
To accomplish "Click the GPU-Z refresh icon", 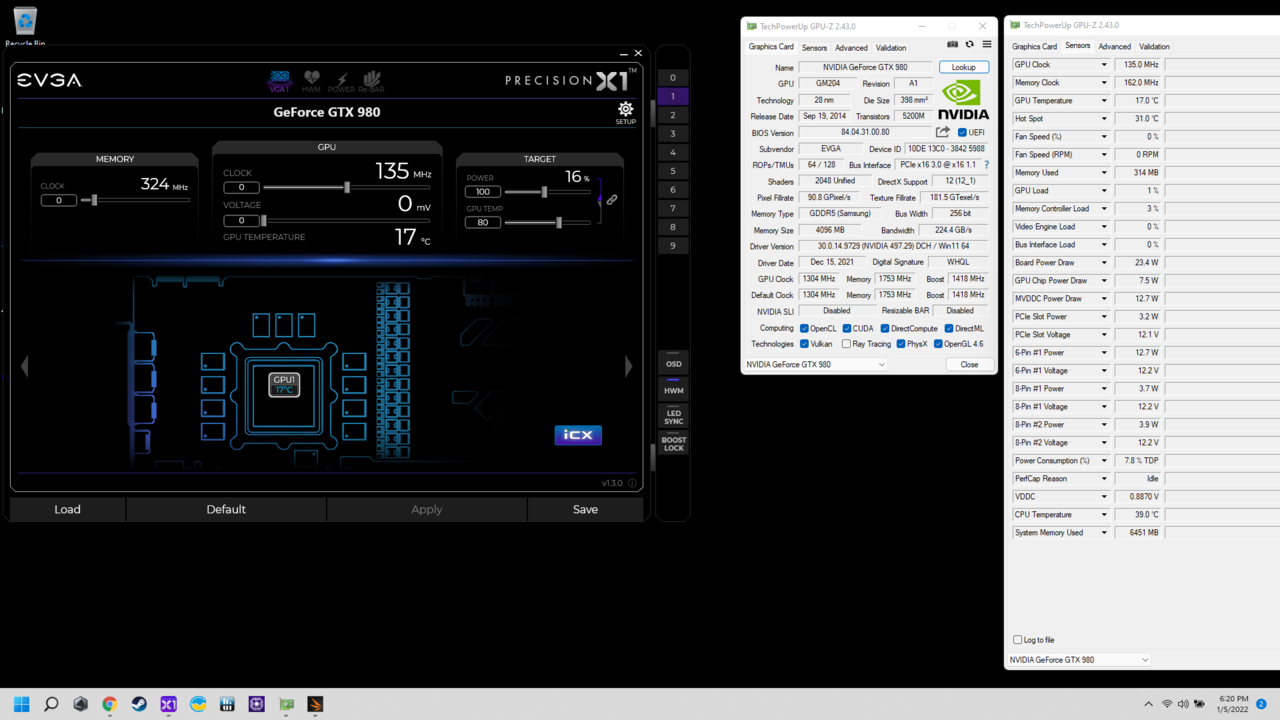I will [969, 45].
